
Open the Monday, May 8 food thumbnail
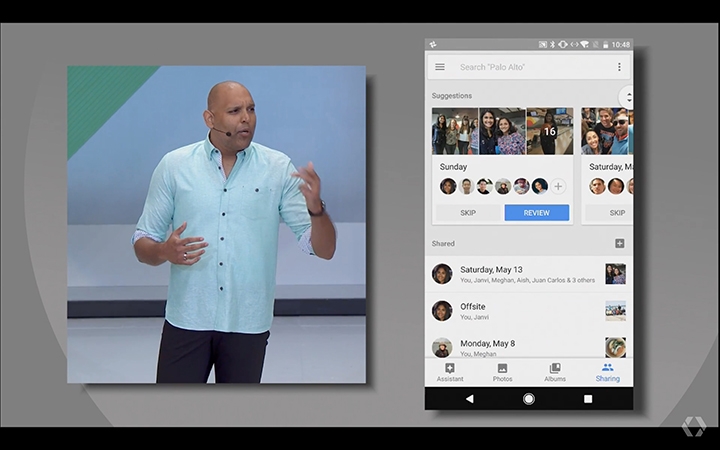pos(615,347)
